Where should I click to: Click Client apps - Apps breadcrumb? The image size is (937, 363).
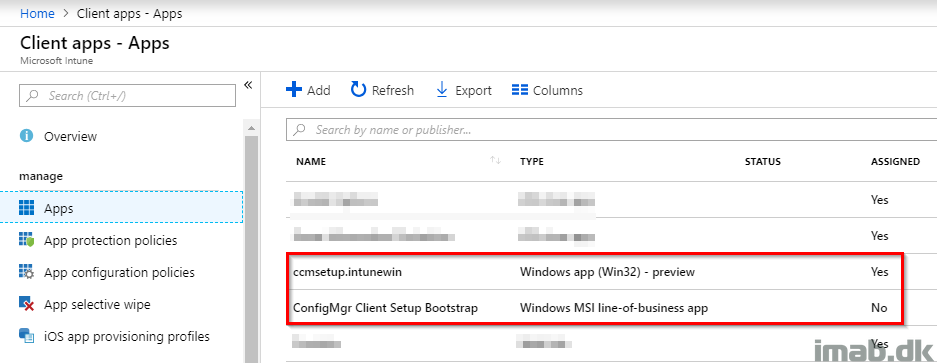(130, 14)
